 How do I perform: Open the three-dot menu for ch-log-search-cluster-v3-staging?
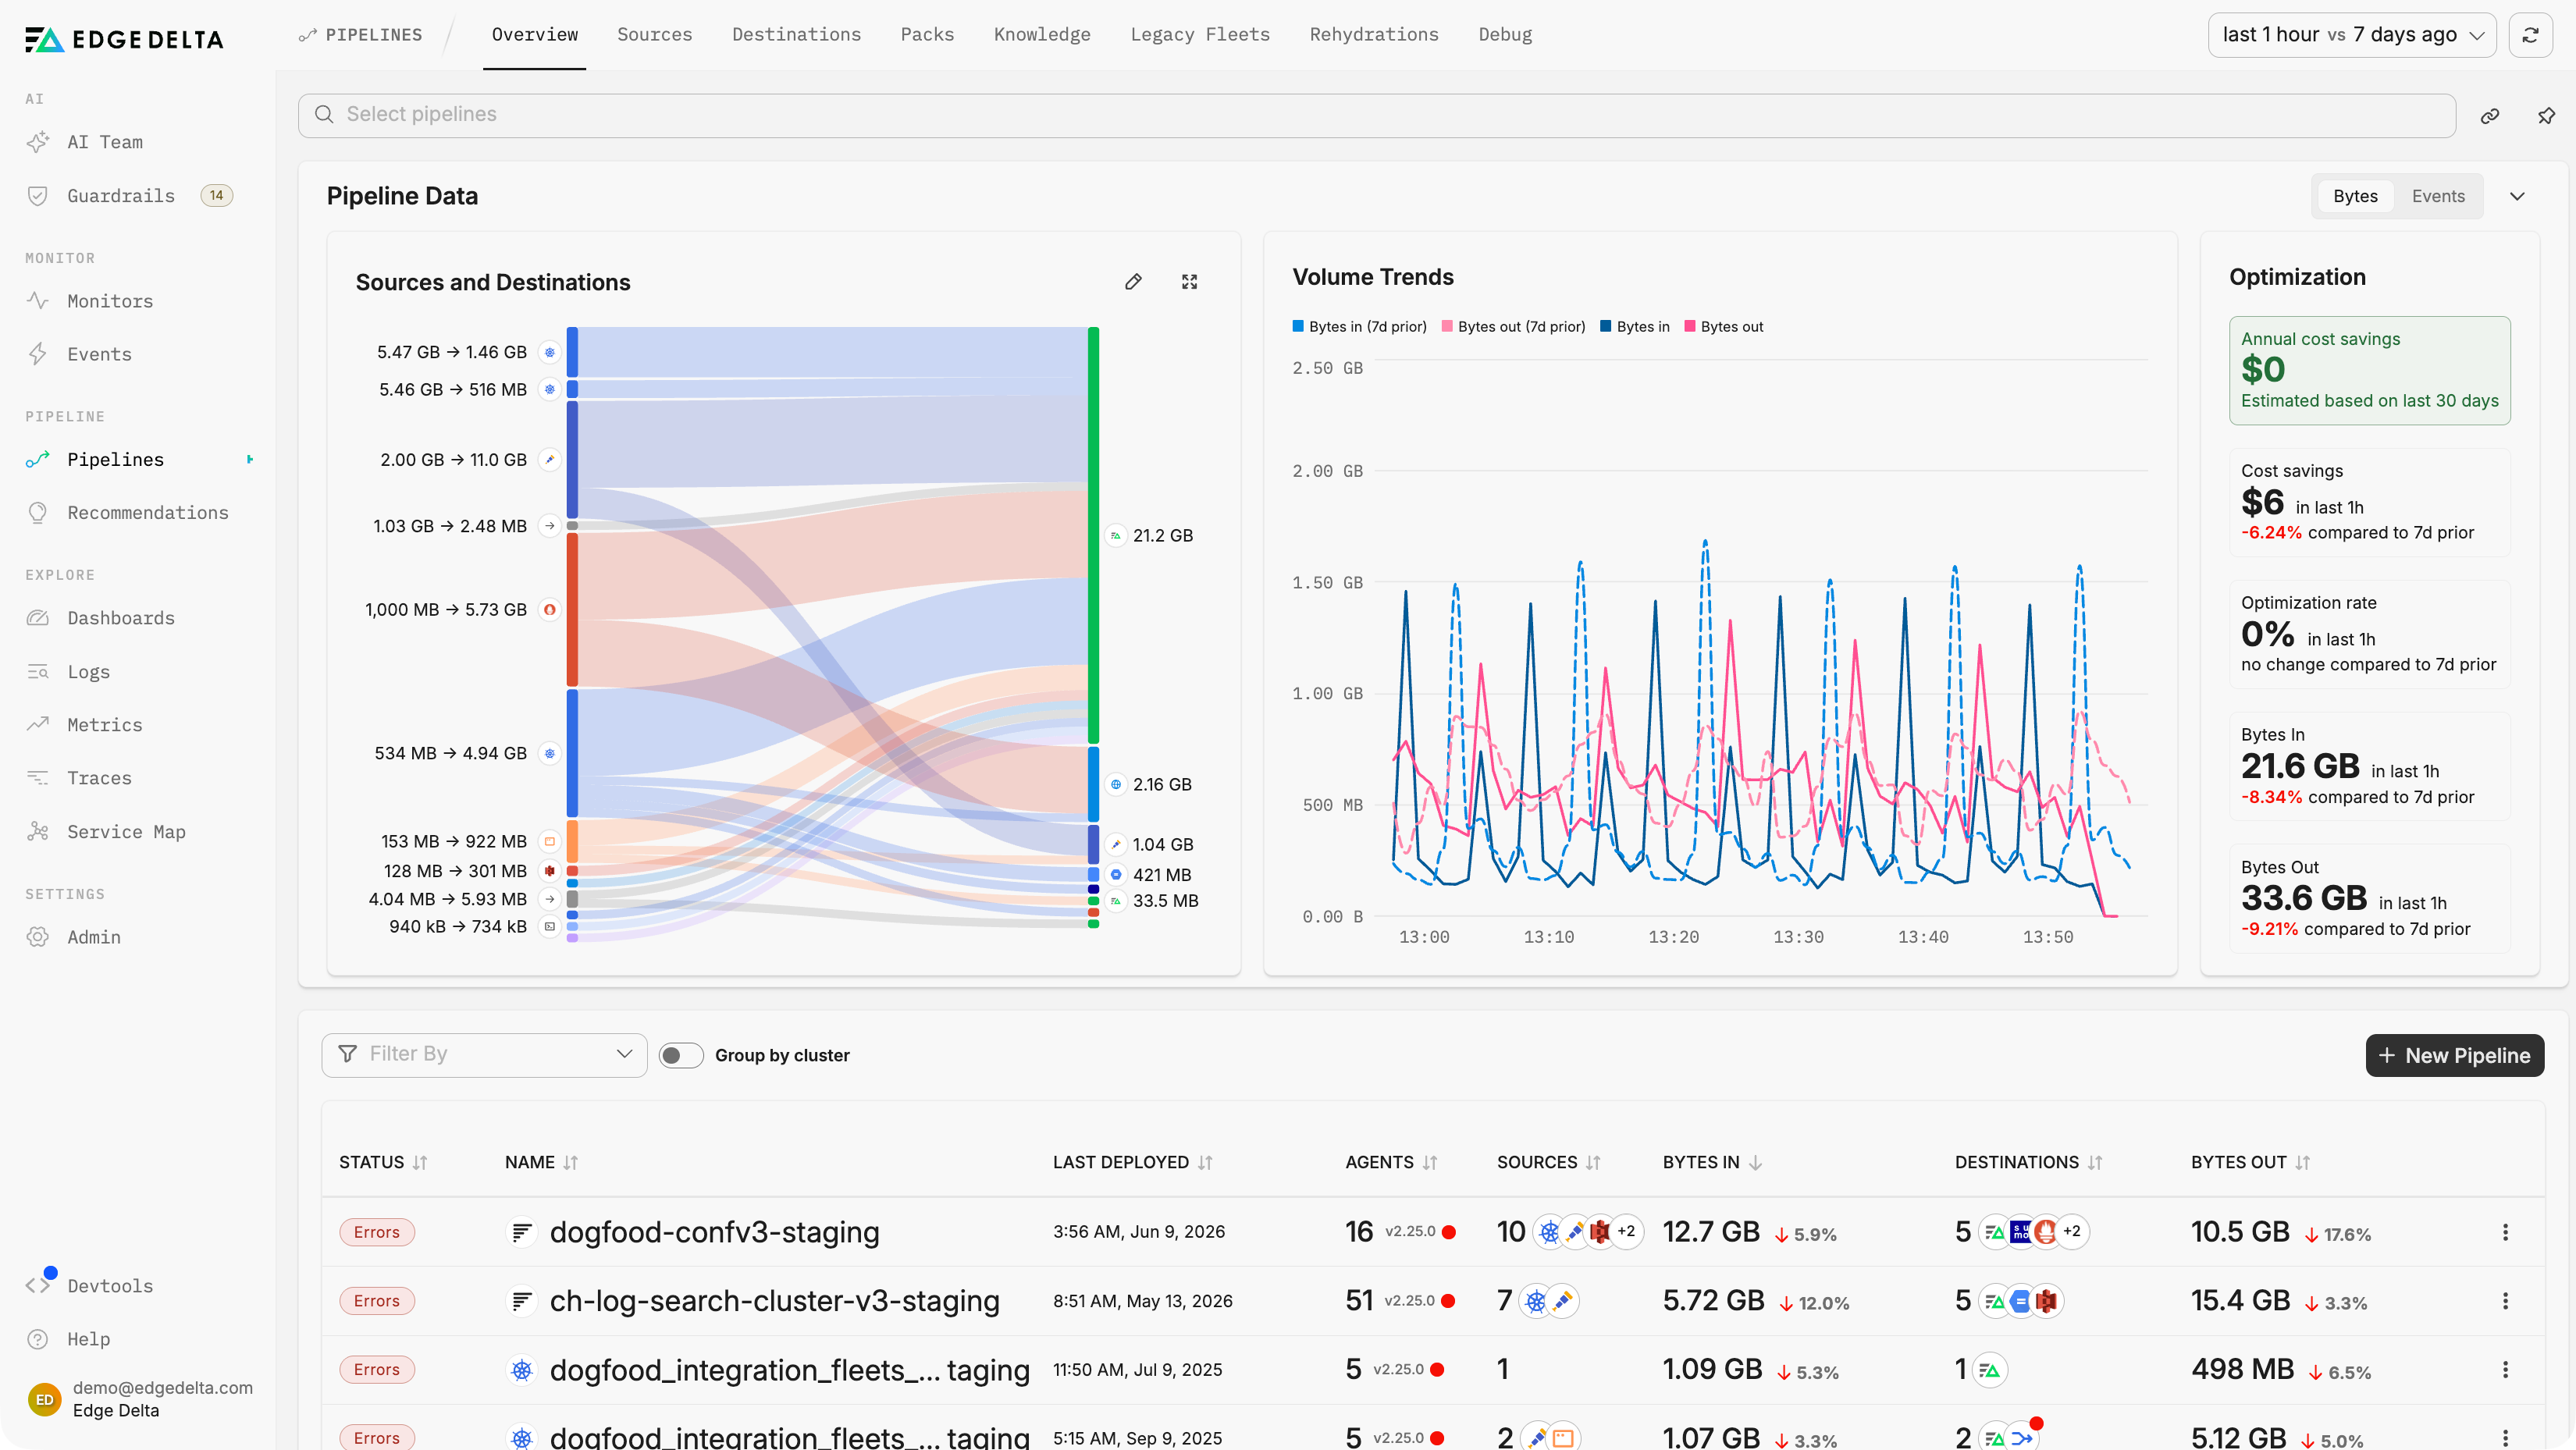click(2505, 1301)
